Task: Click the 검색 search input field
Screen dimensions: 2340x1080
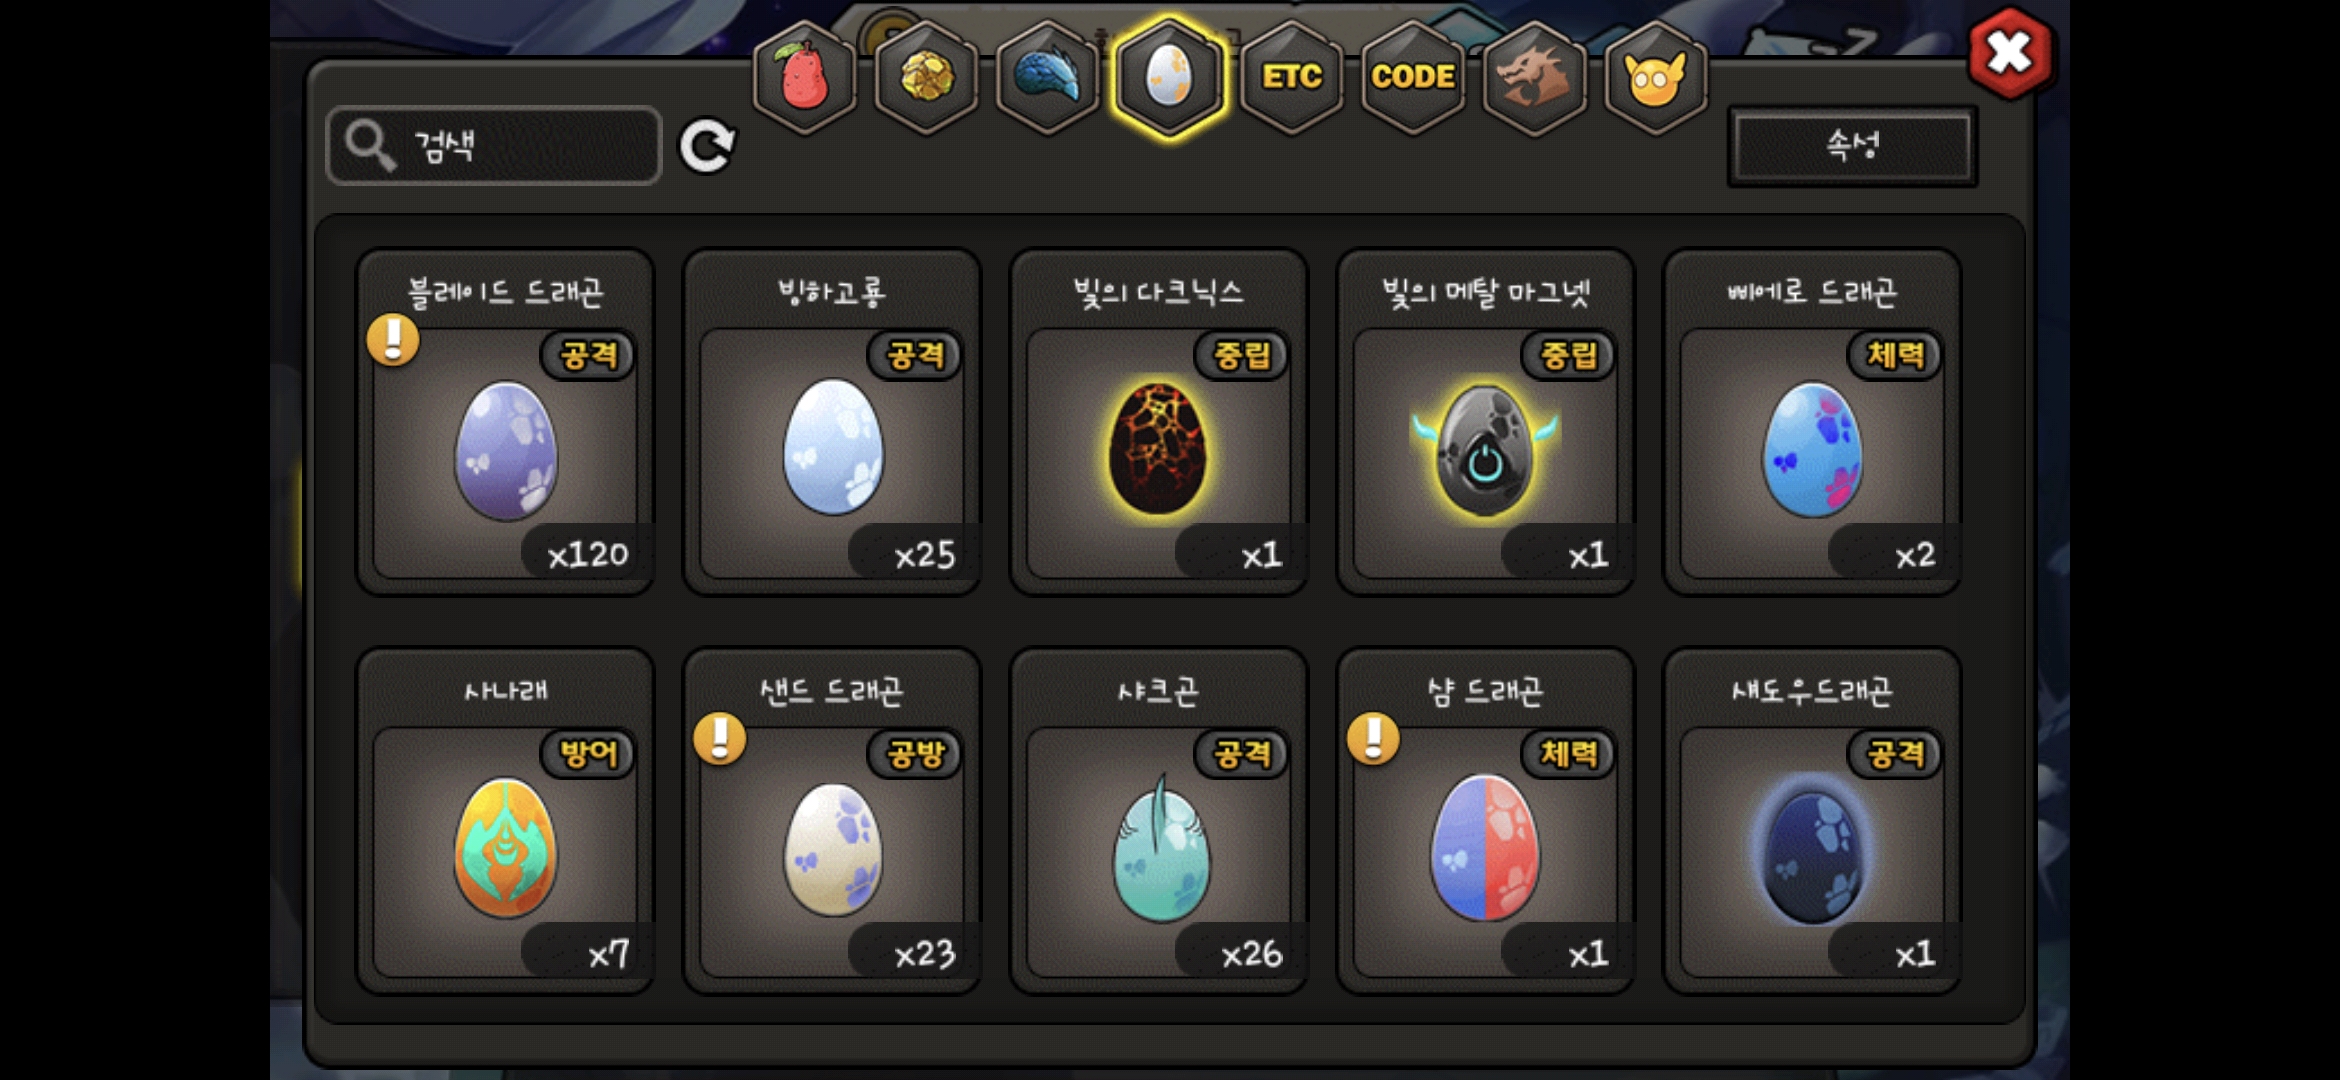Action: (x=494, y=146)
